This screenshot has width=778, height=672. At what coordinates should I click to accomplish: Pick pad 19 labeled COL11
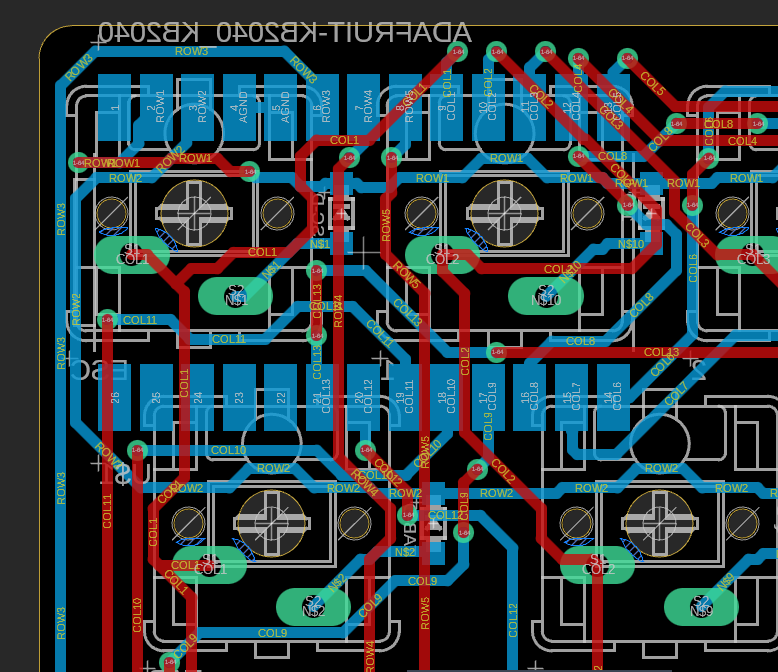pos(405,397)
